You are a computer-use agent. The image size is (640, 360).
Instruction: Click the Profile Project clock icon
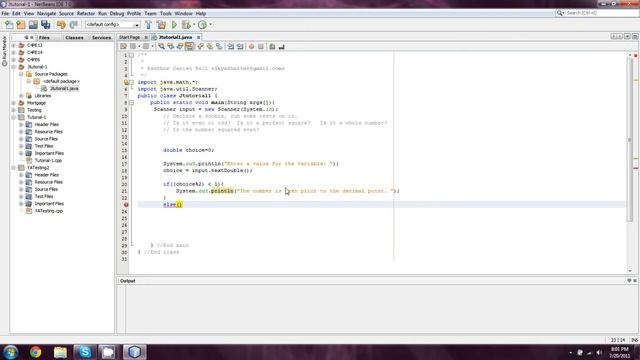[x=202, y=25]
